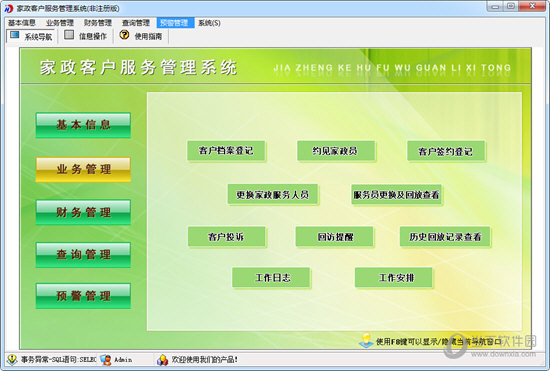Click the F8 hint text
Viewport: 550px width, 371px height.
(x=438, y=341)
